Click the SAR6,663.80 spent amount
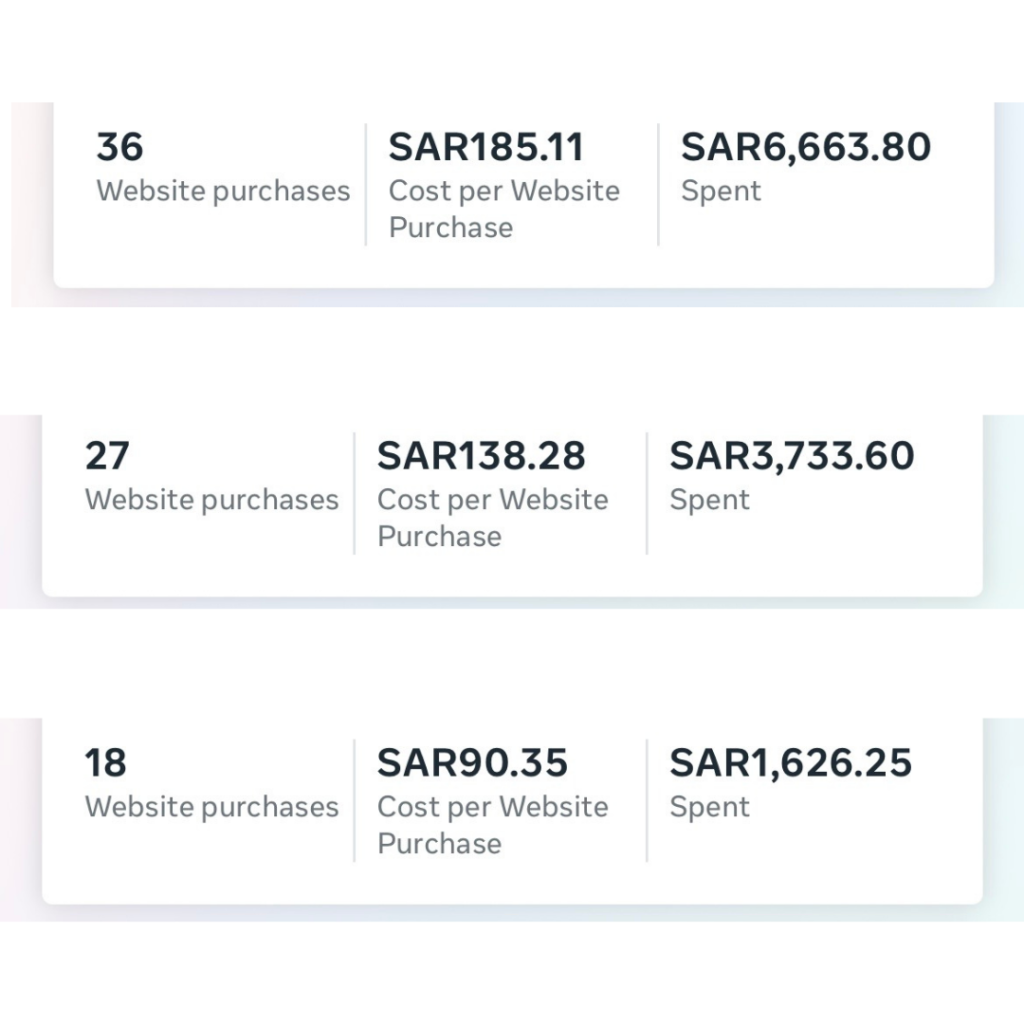Viewport: 1024px width, 1024px height. (806, 147)
